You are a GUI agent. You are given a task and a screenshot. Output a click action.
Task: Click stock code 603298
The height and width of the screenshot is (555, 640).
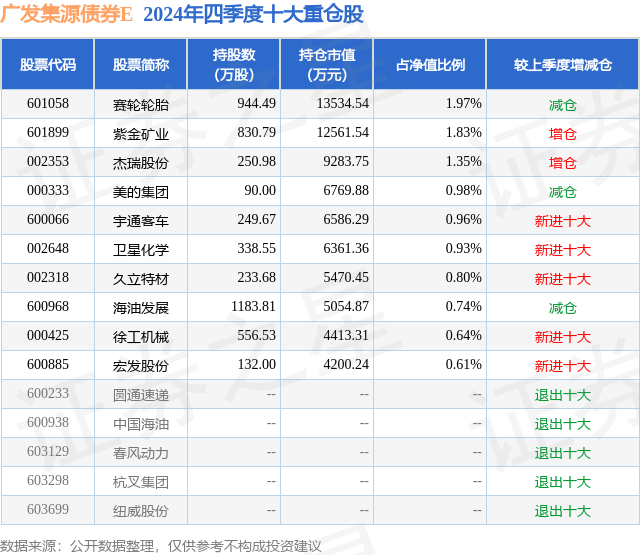tap(48, 480)
